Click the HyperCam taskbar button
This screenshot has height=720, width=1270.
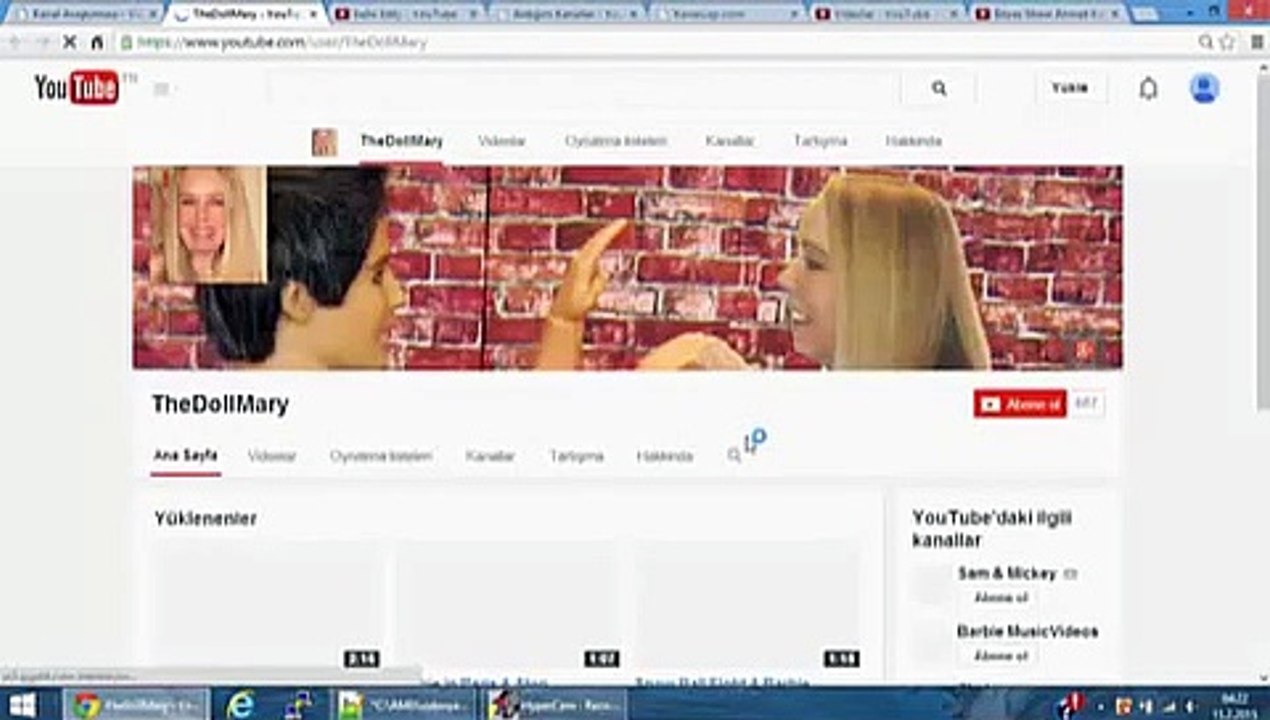556,704
